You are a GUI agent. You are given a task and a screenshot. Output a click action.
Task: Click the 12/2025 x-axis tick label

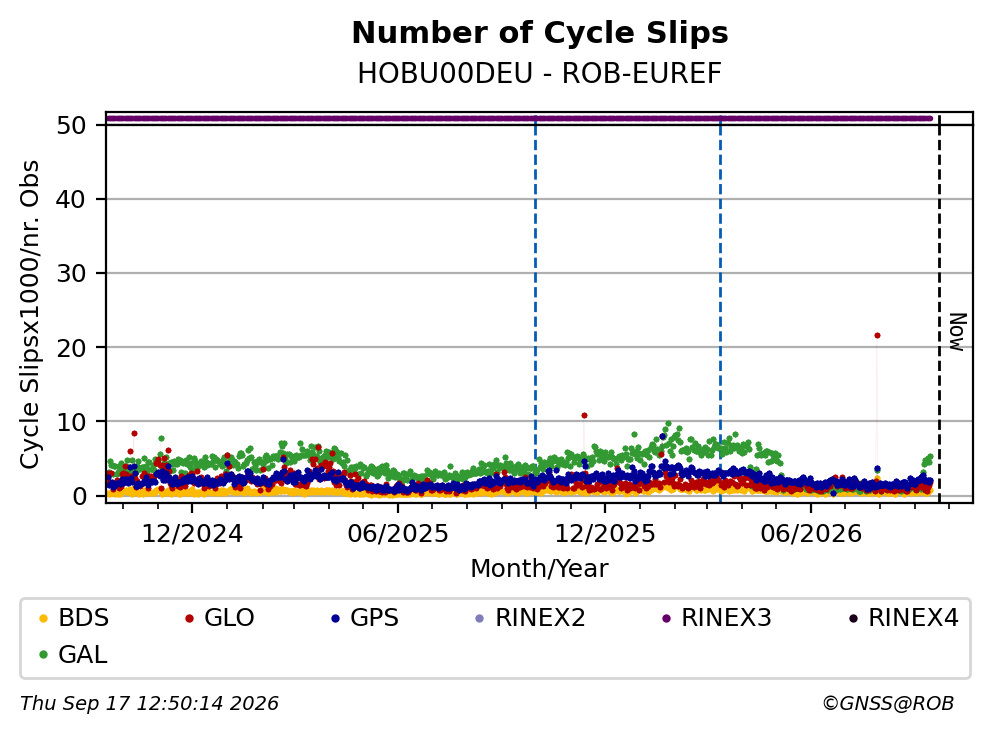[605, 534]
